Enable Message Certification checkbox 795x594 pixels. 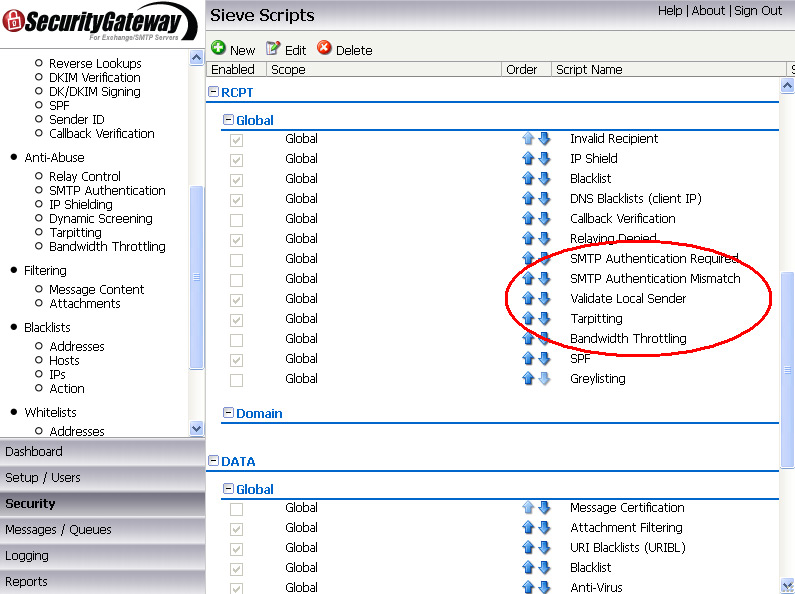point(236,509)
